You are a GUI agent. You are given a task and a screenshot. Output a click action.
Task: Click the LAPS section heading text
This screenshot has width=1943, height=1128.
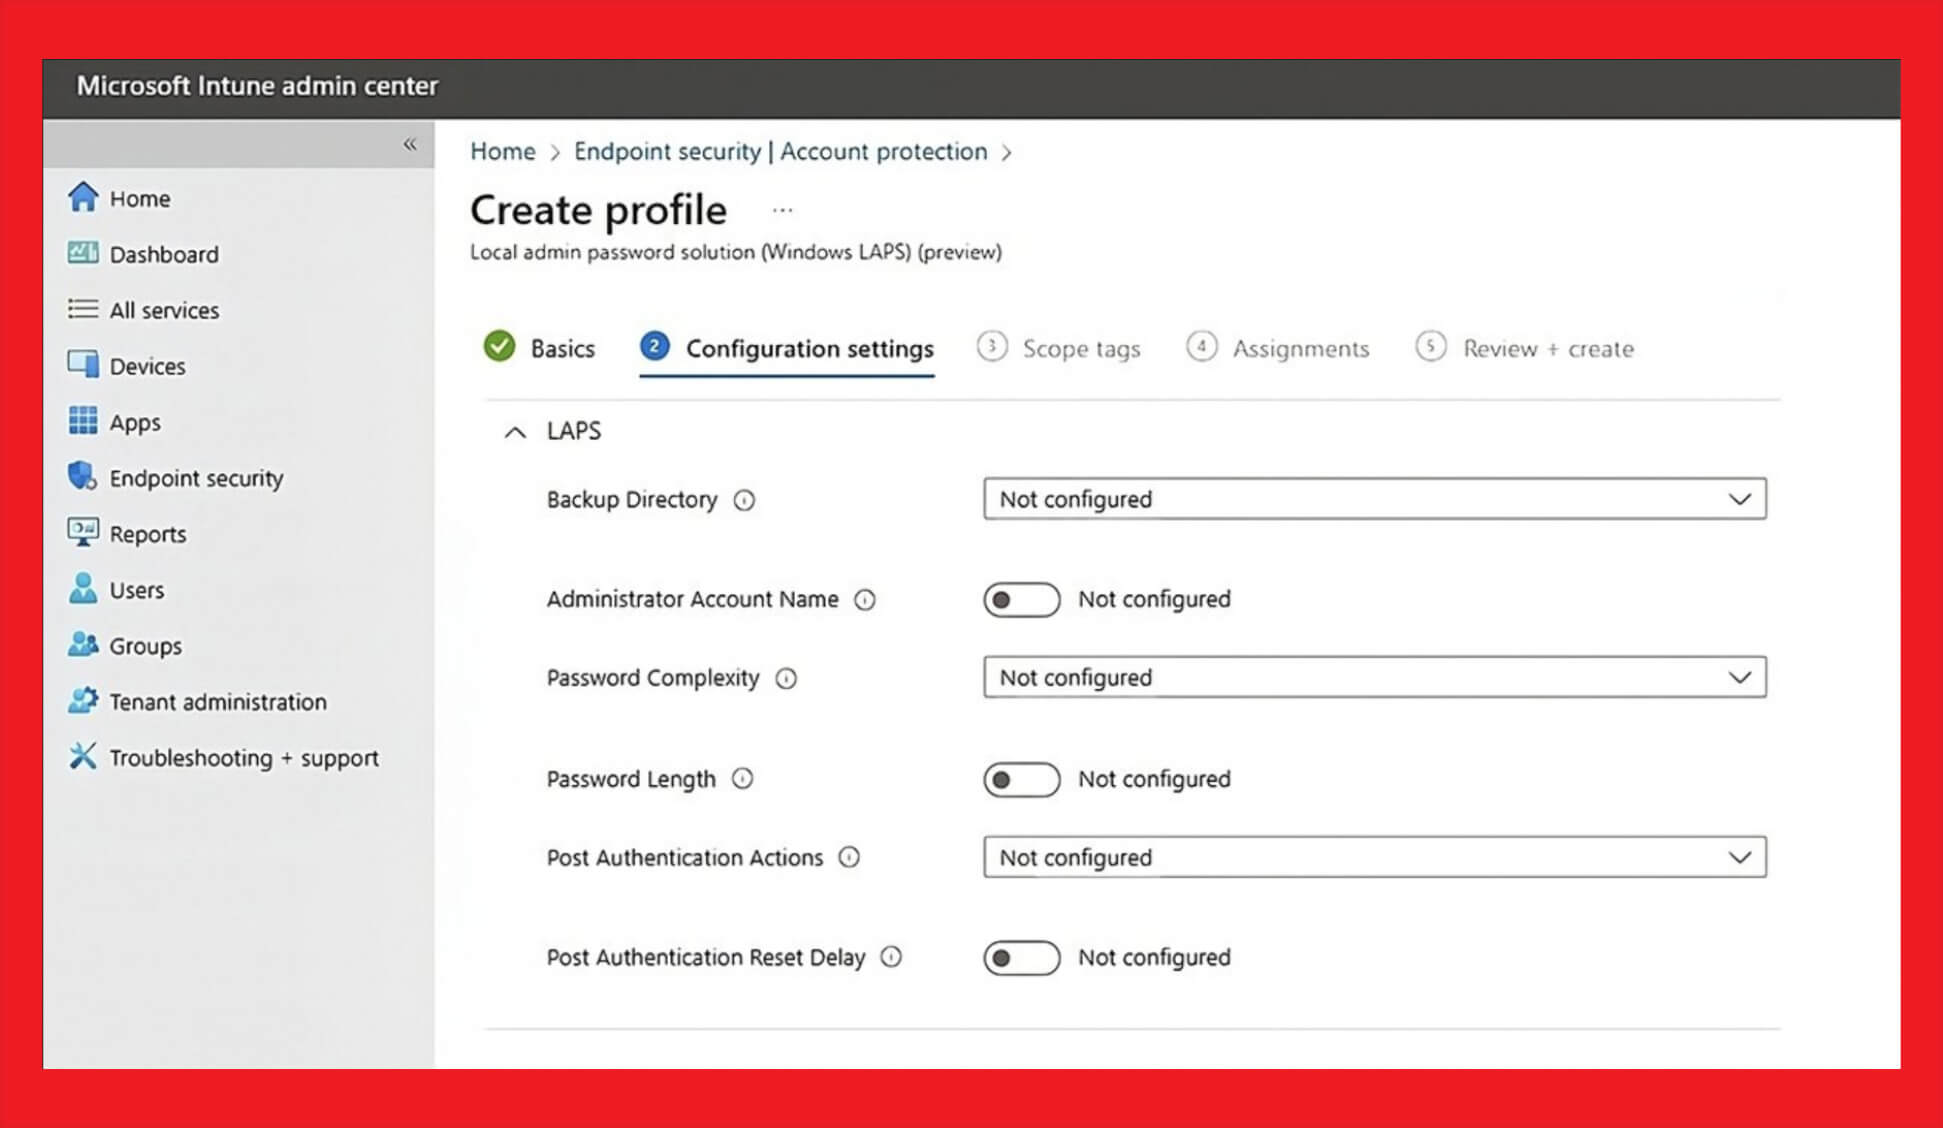[x=574, y=431]
